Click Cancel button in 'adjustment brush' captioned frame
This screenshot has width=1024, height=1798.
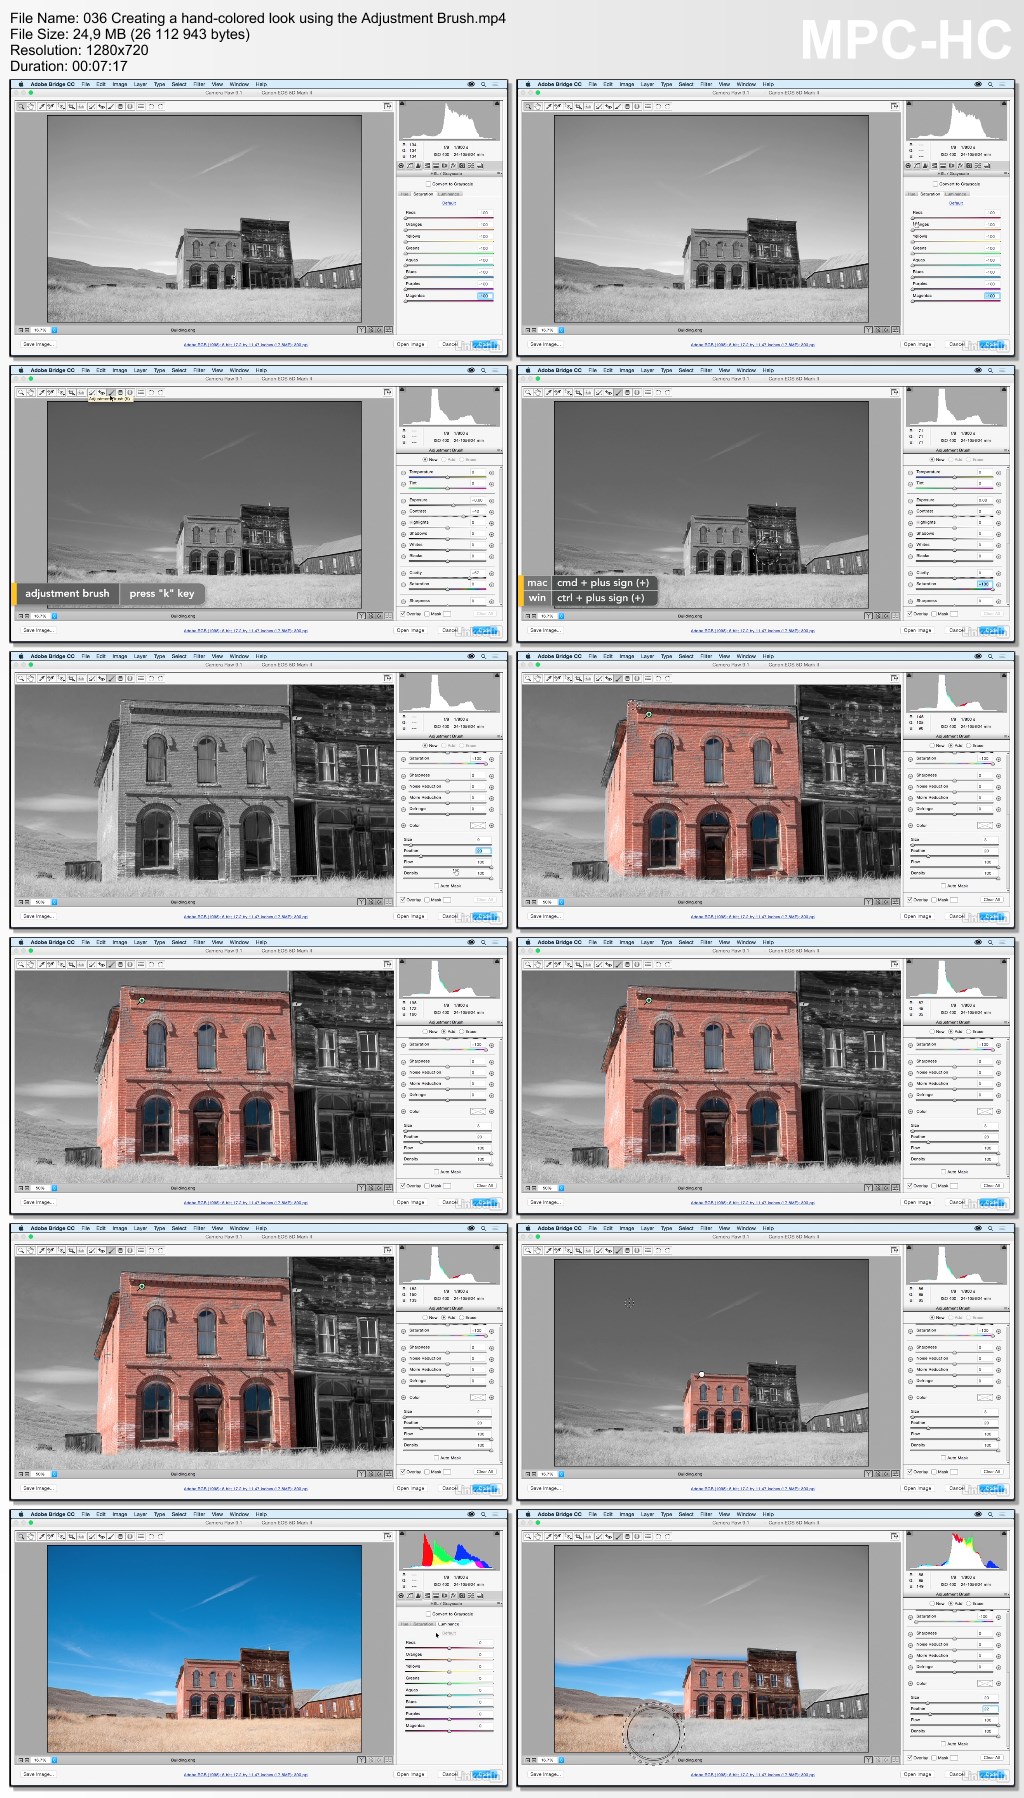[x=450, y=630]
